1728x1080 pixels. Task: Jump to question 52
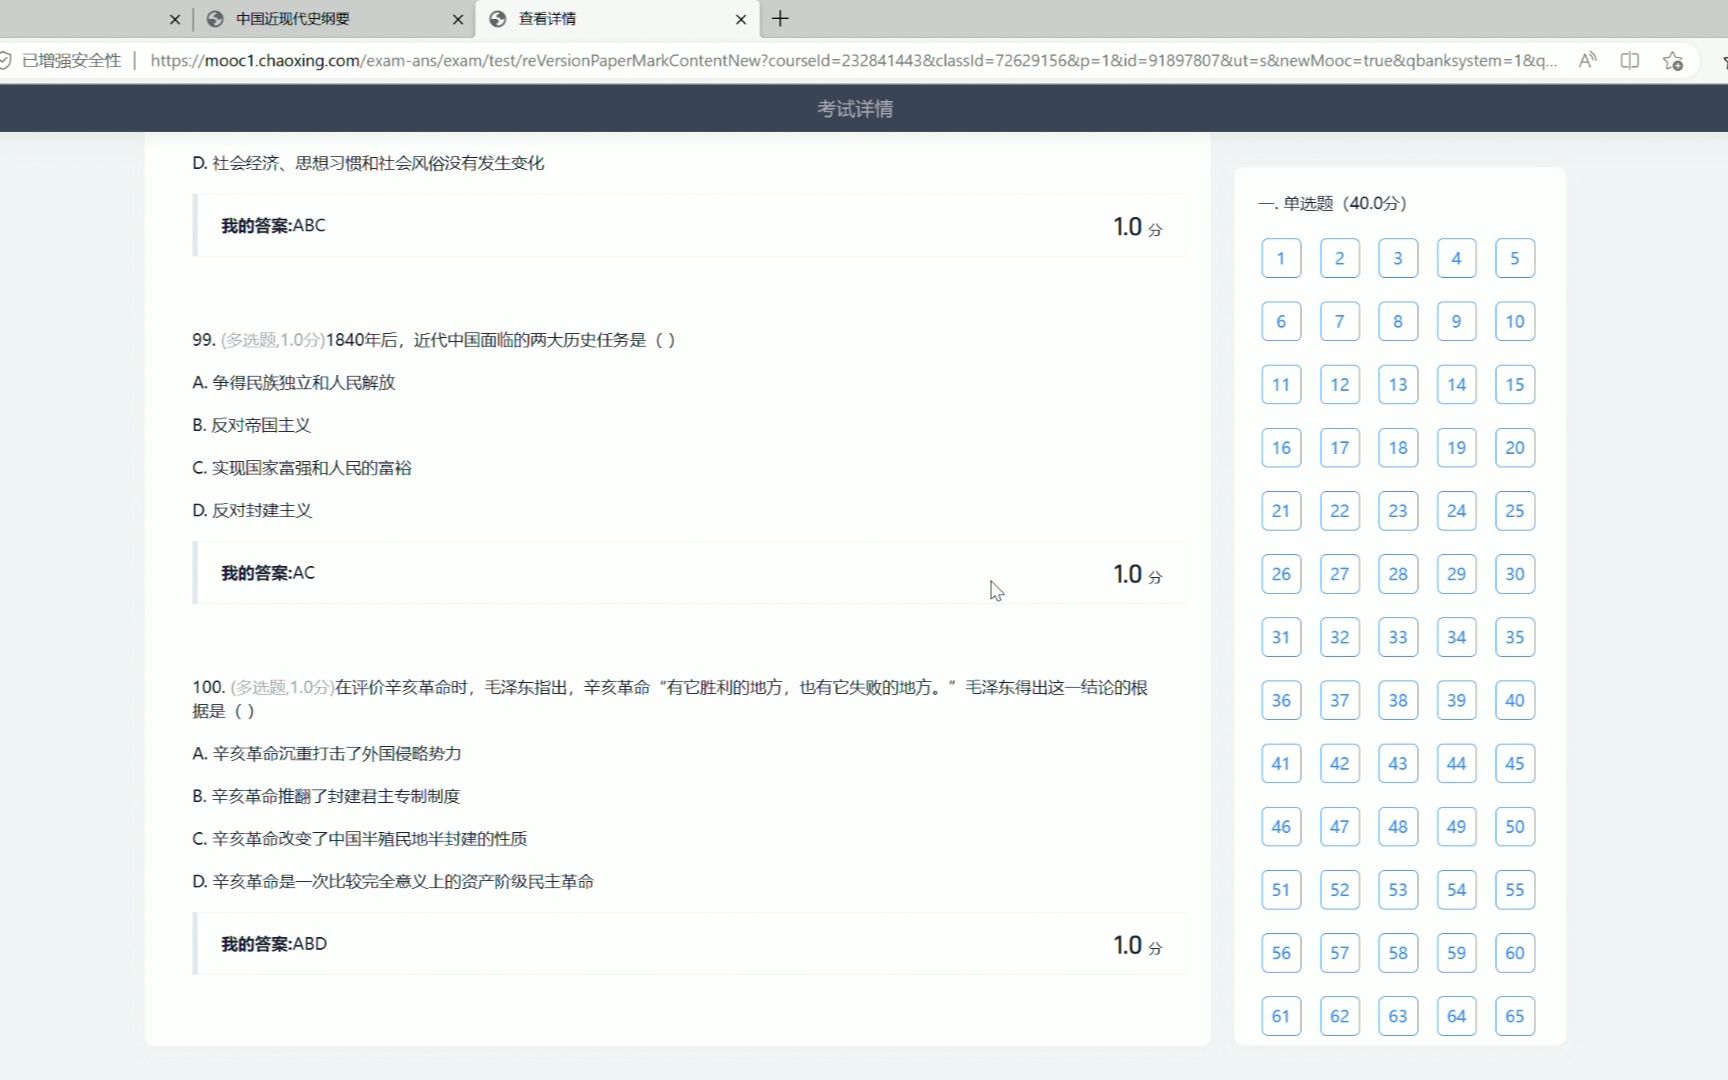point(1340,890)
